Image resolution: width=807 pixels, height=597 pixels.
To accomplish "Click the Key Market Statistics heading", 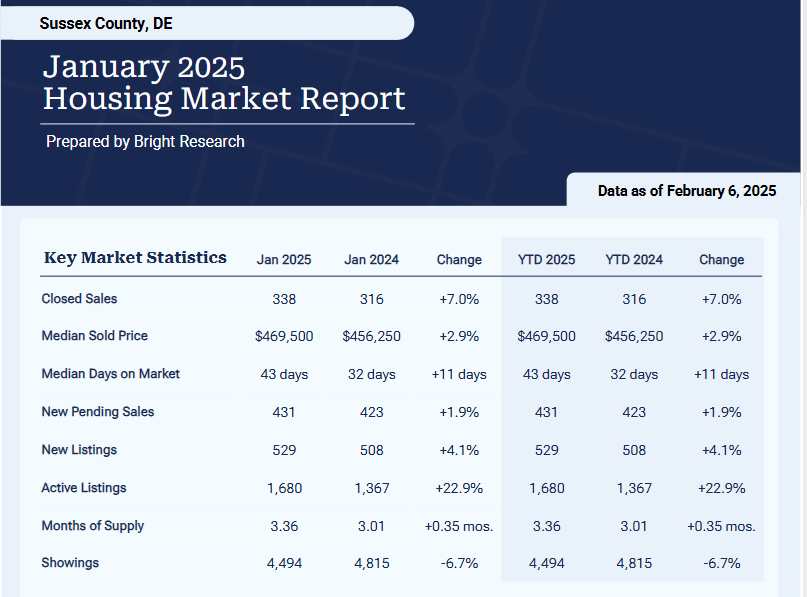I will pyautogui.click(x=135, y=258).
